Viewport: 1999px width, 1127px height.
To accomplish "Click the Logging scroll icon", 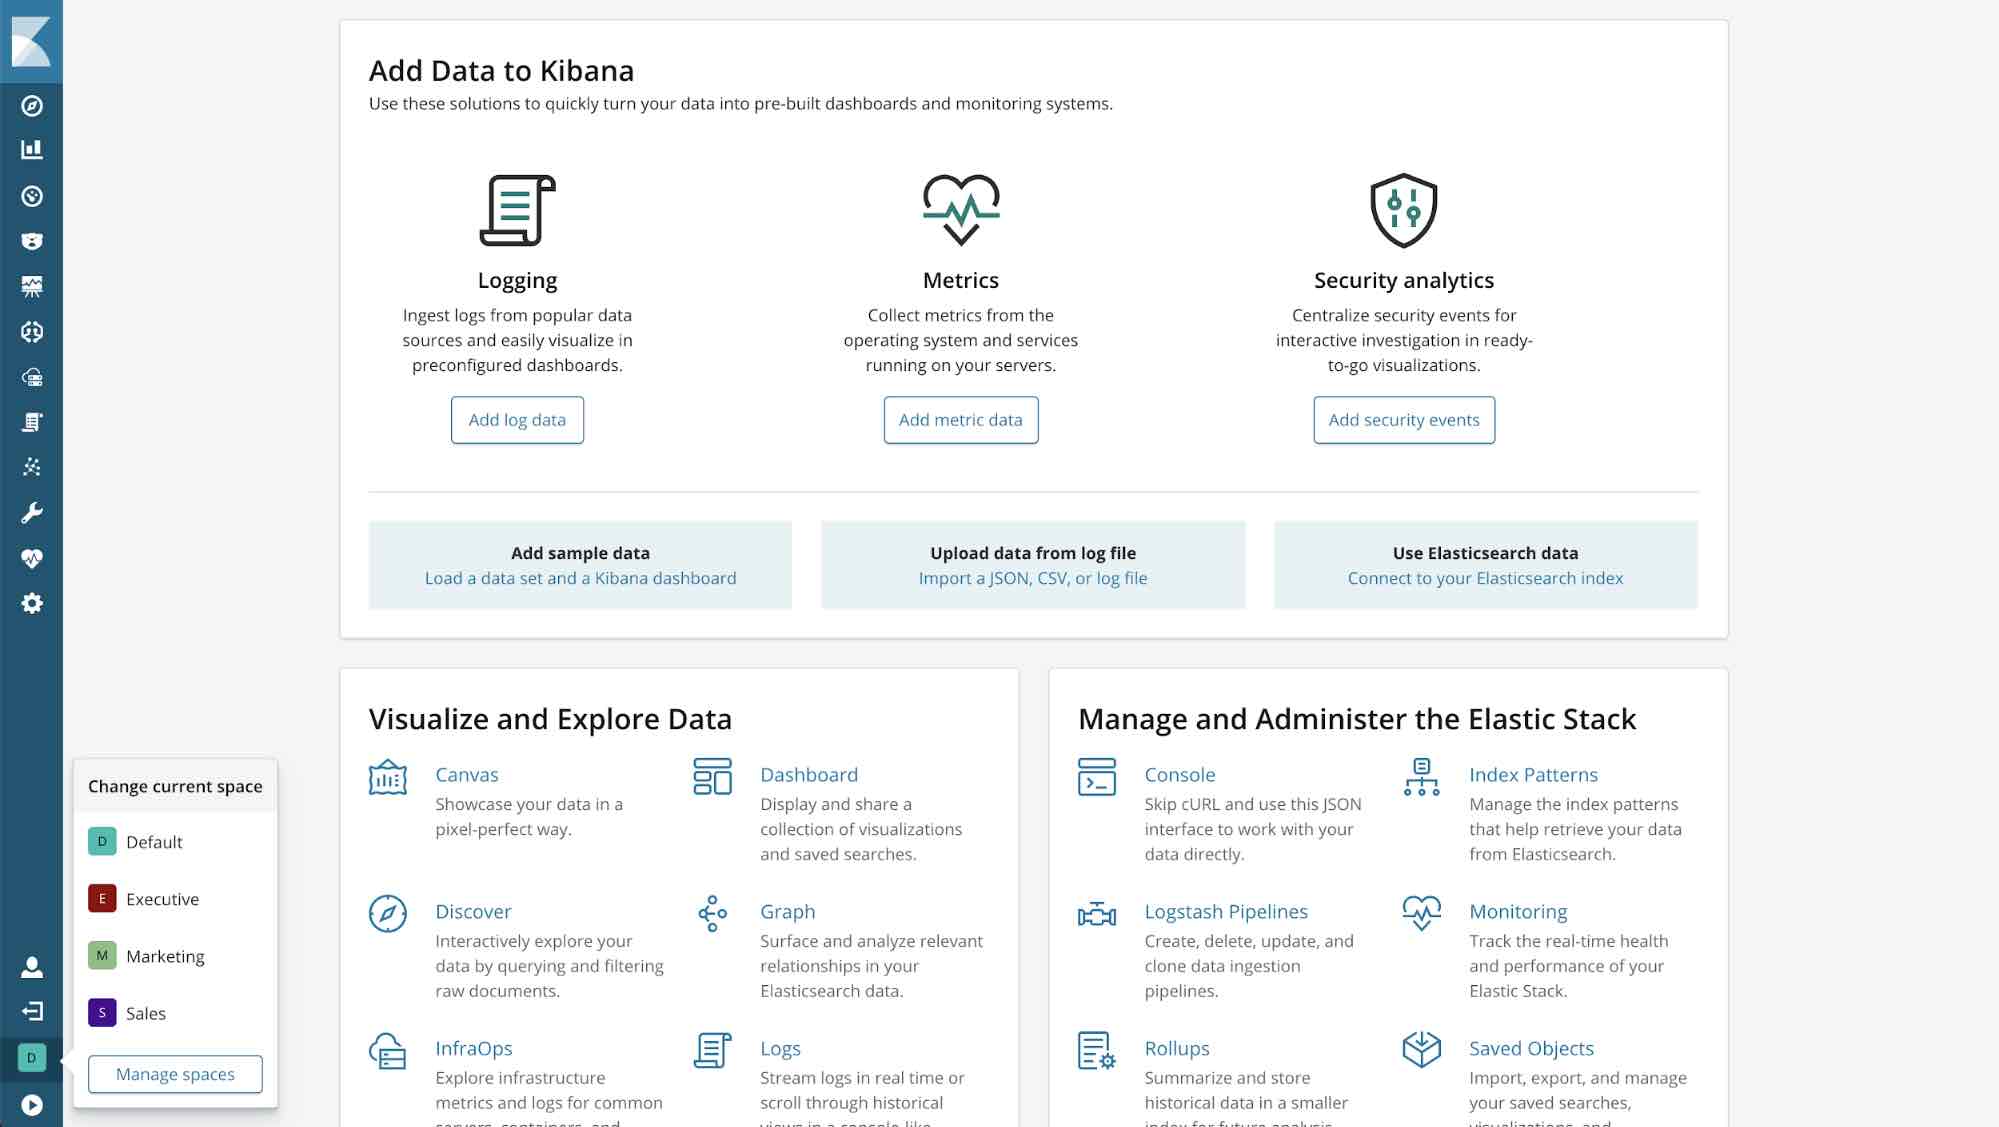I will click(517, 210).
